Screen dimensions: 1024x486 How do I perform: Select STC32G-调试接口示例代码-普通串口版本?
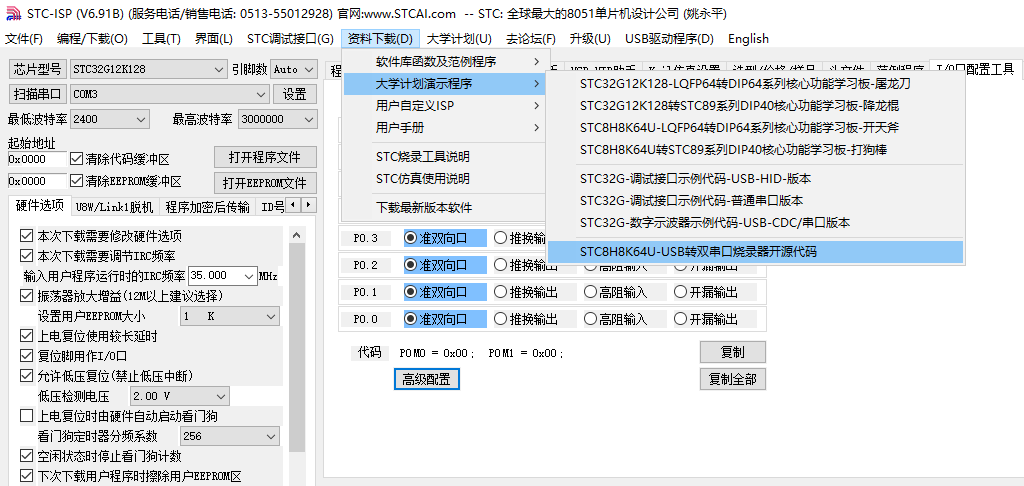755,201
